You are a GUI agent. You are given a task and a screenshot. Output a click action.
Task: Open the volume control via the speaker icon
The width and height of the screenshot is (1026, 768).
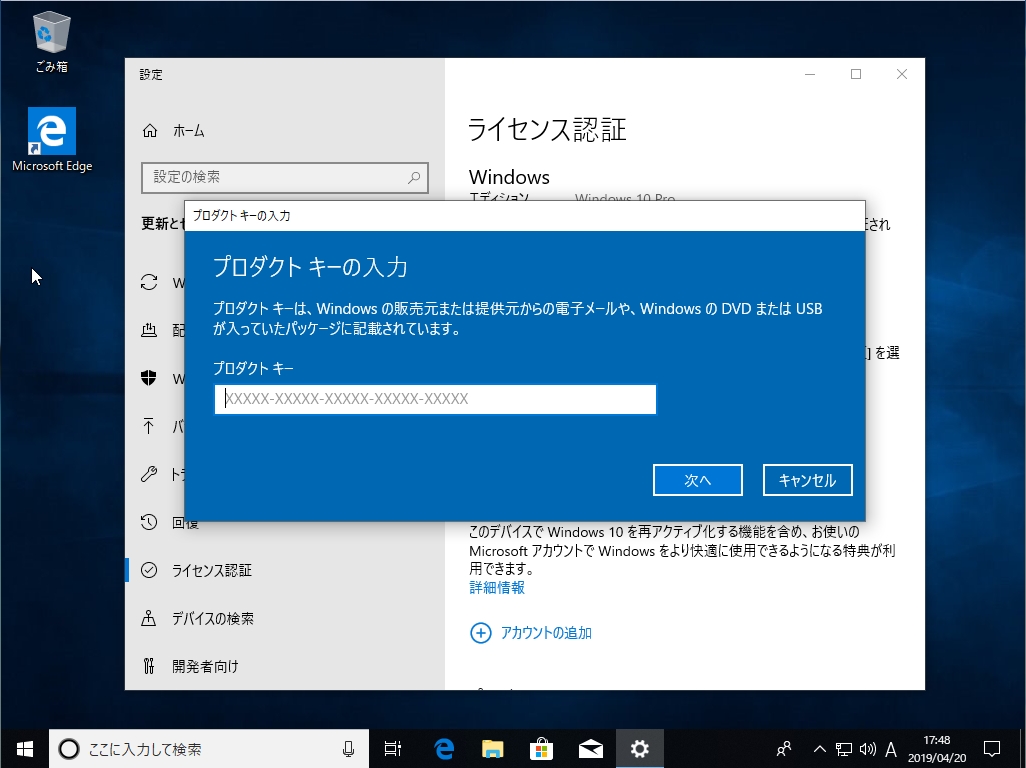point(866,747)
